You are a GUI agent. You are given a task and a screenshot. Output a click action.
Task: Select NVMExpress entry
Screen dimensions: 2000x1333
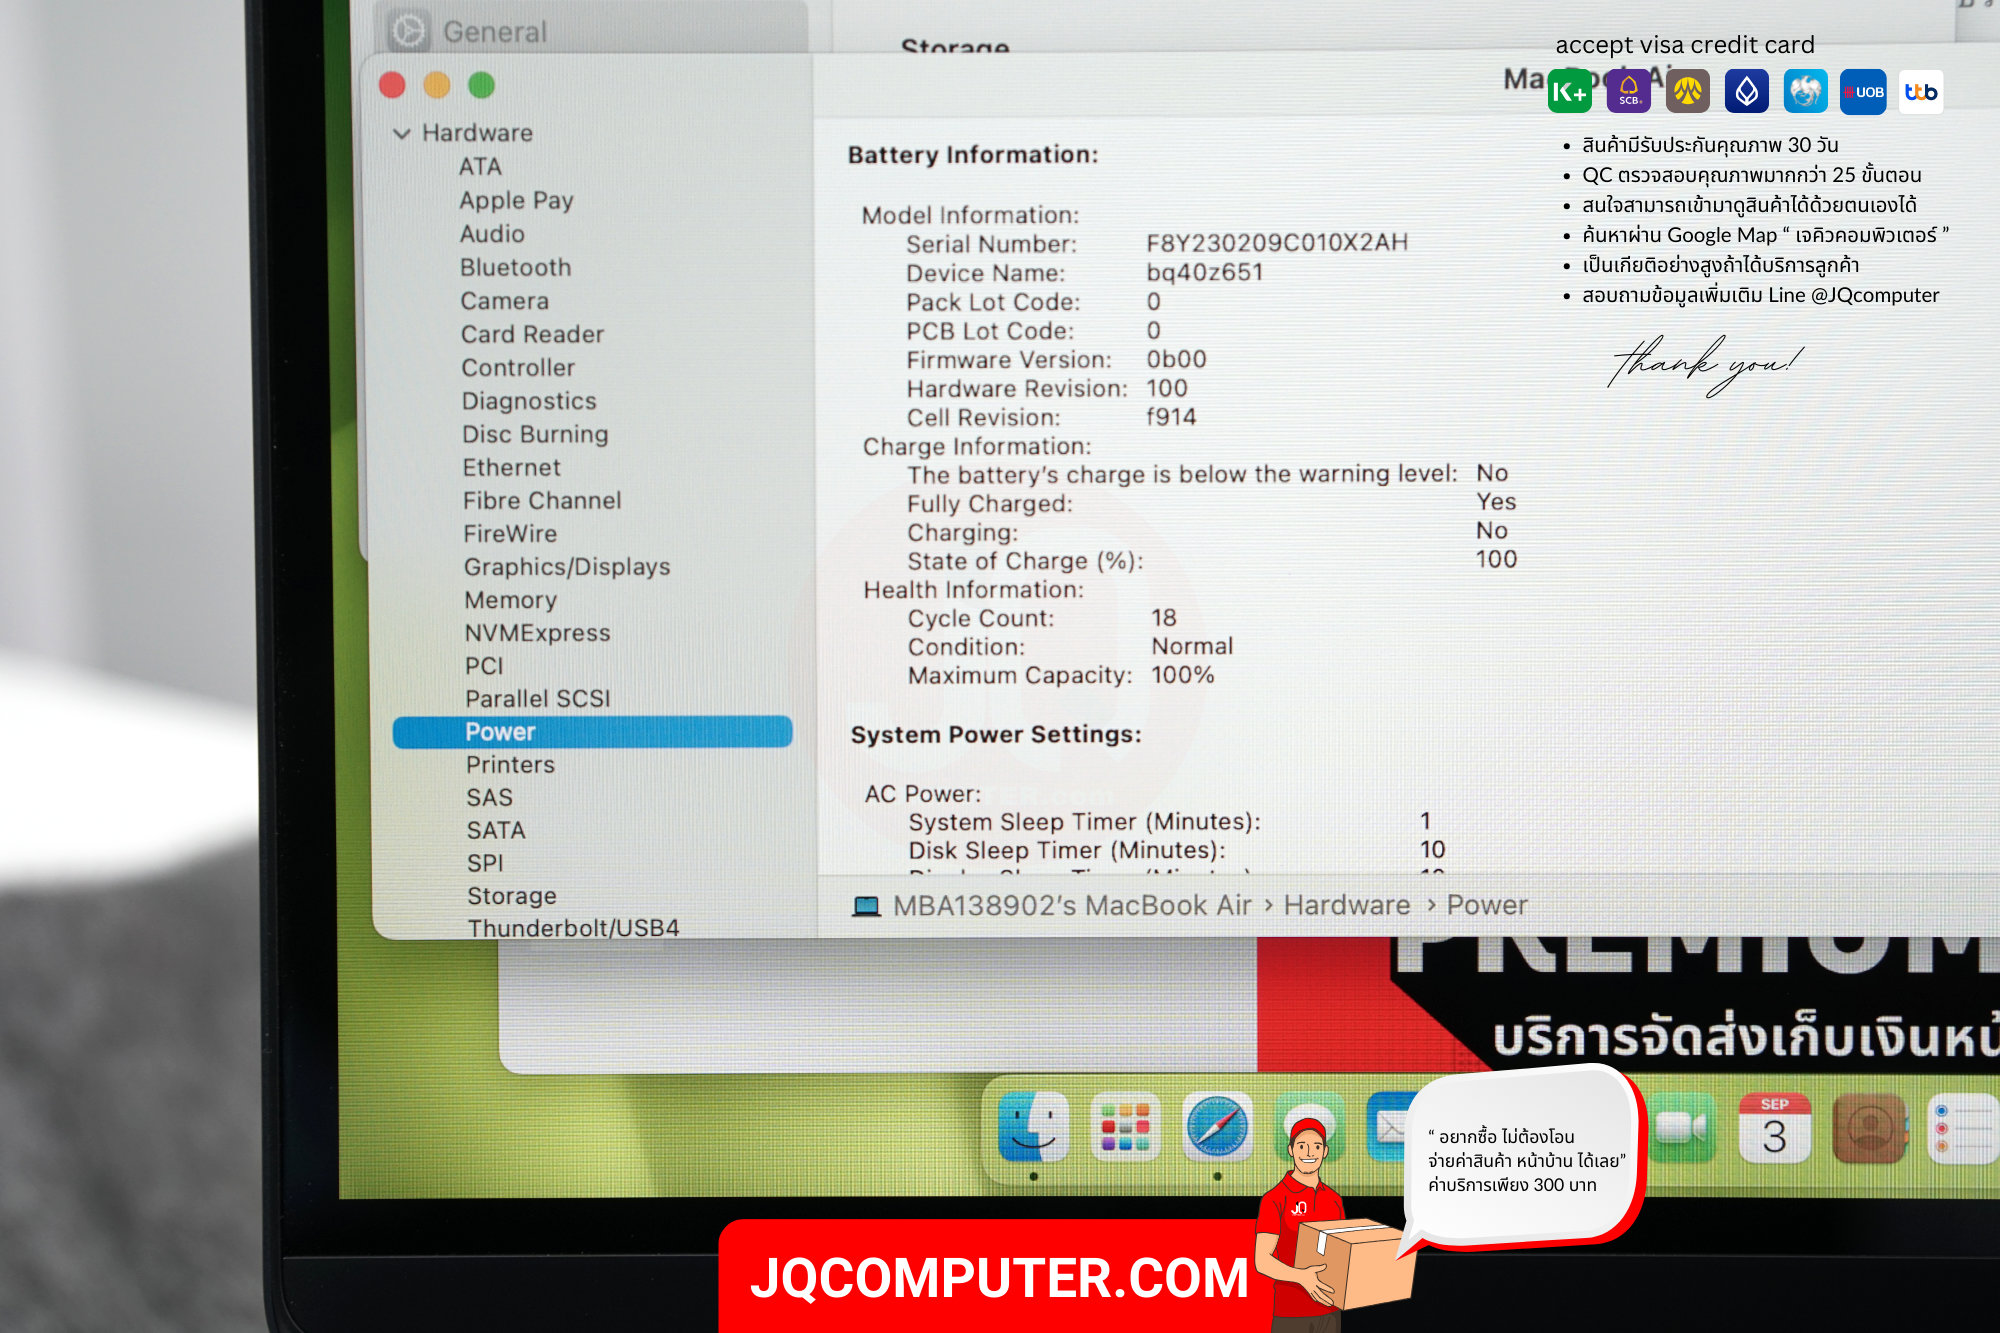537,632
